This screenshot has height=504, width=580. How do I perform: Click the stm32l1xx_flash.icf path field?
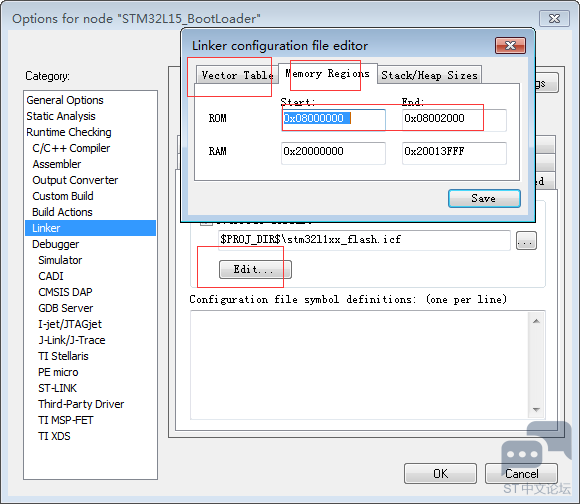tap(364, 240)
